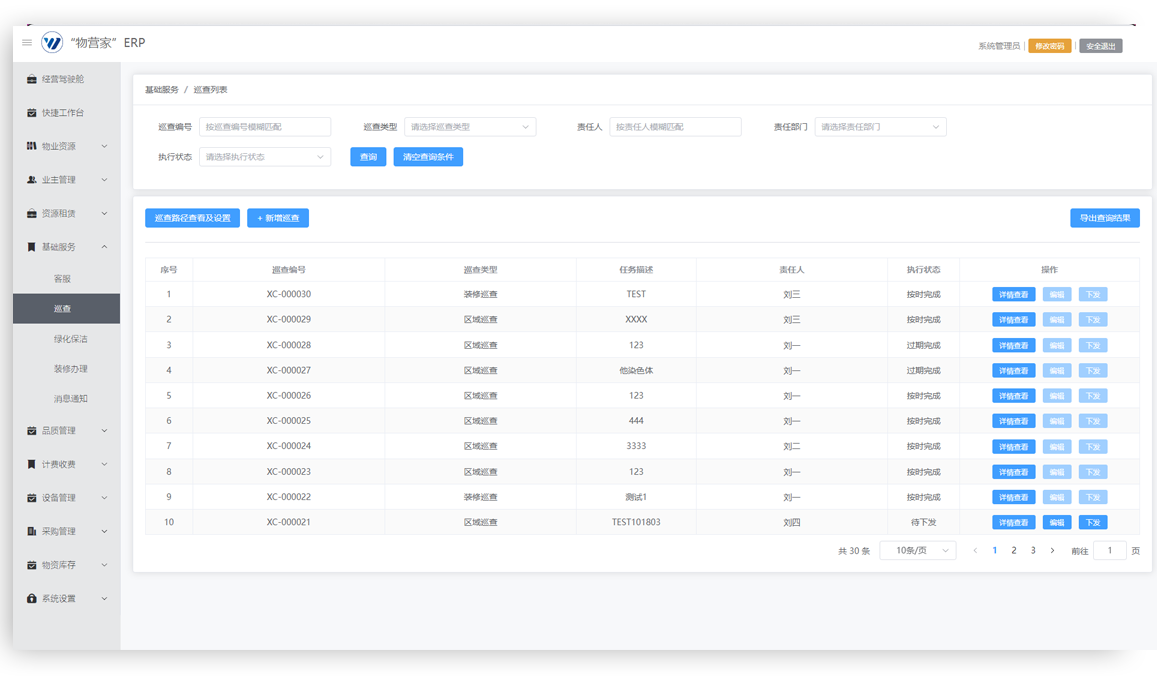The image size is (1168, 680).
Task: Open the 10条/页 page size selector
Action: coord(917,551)
